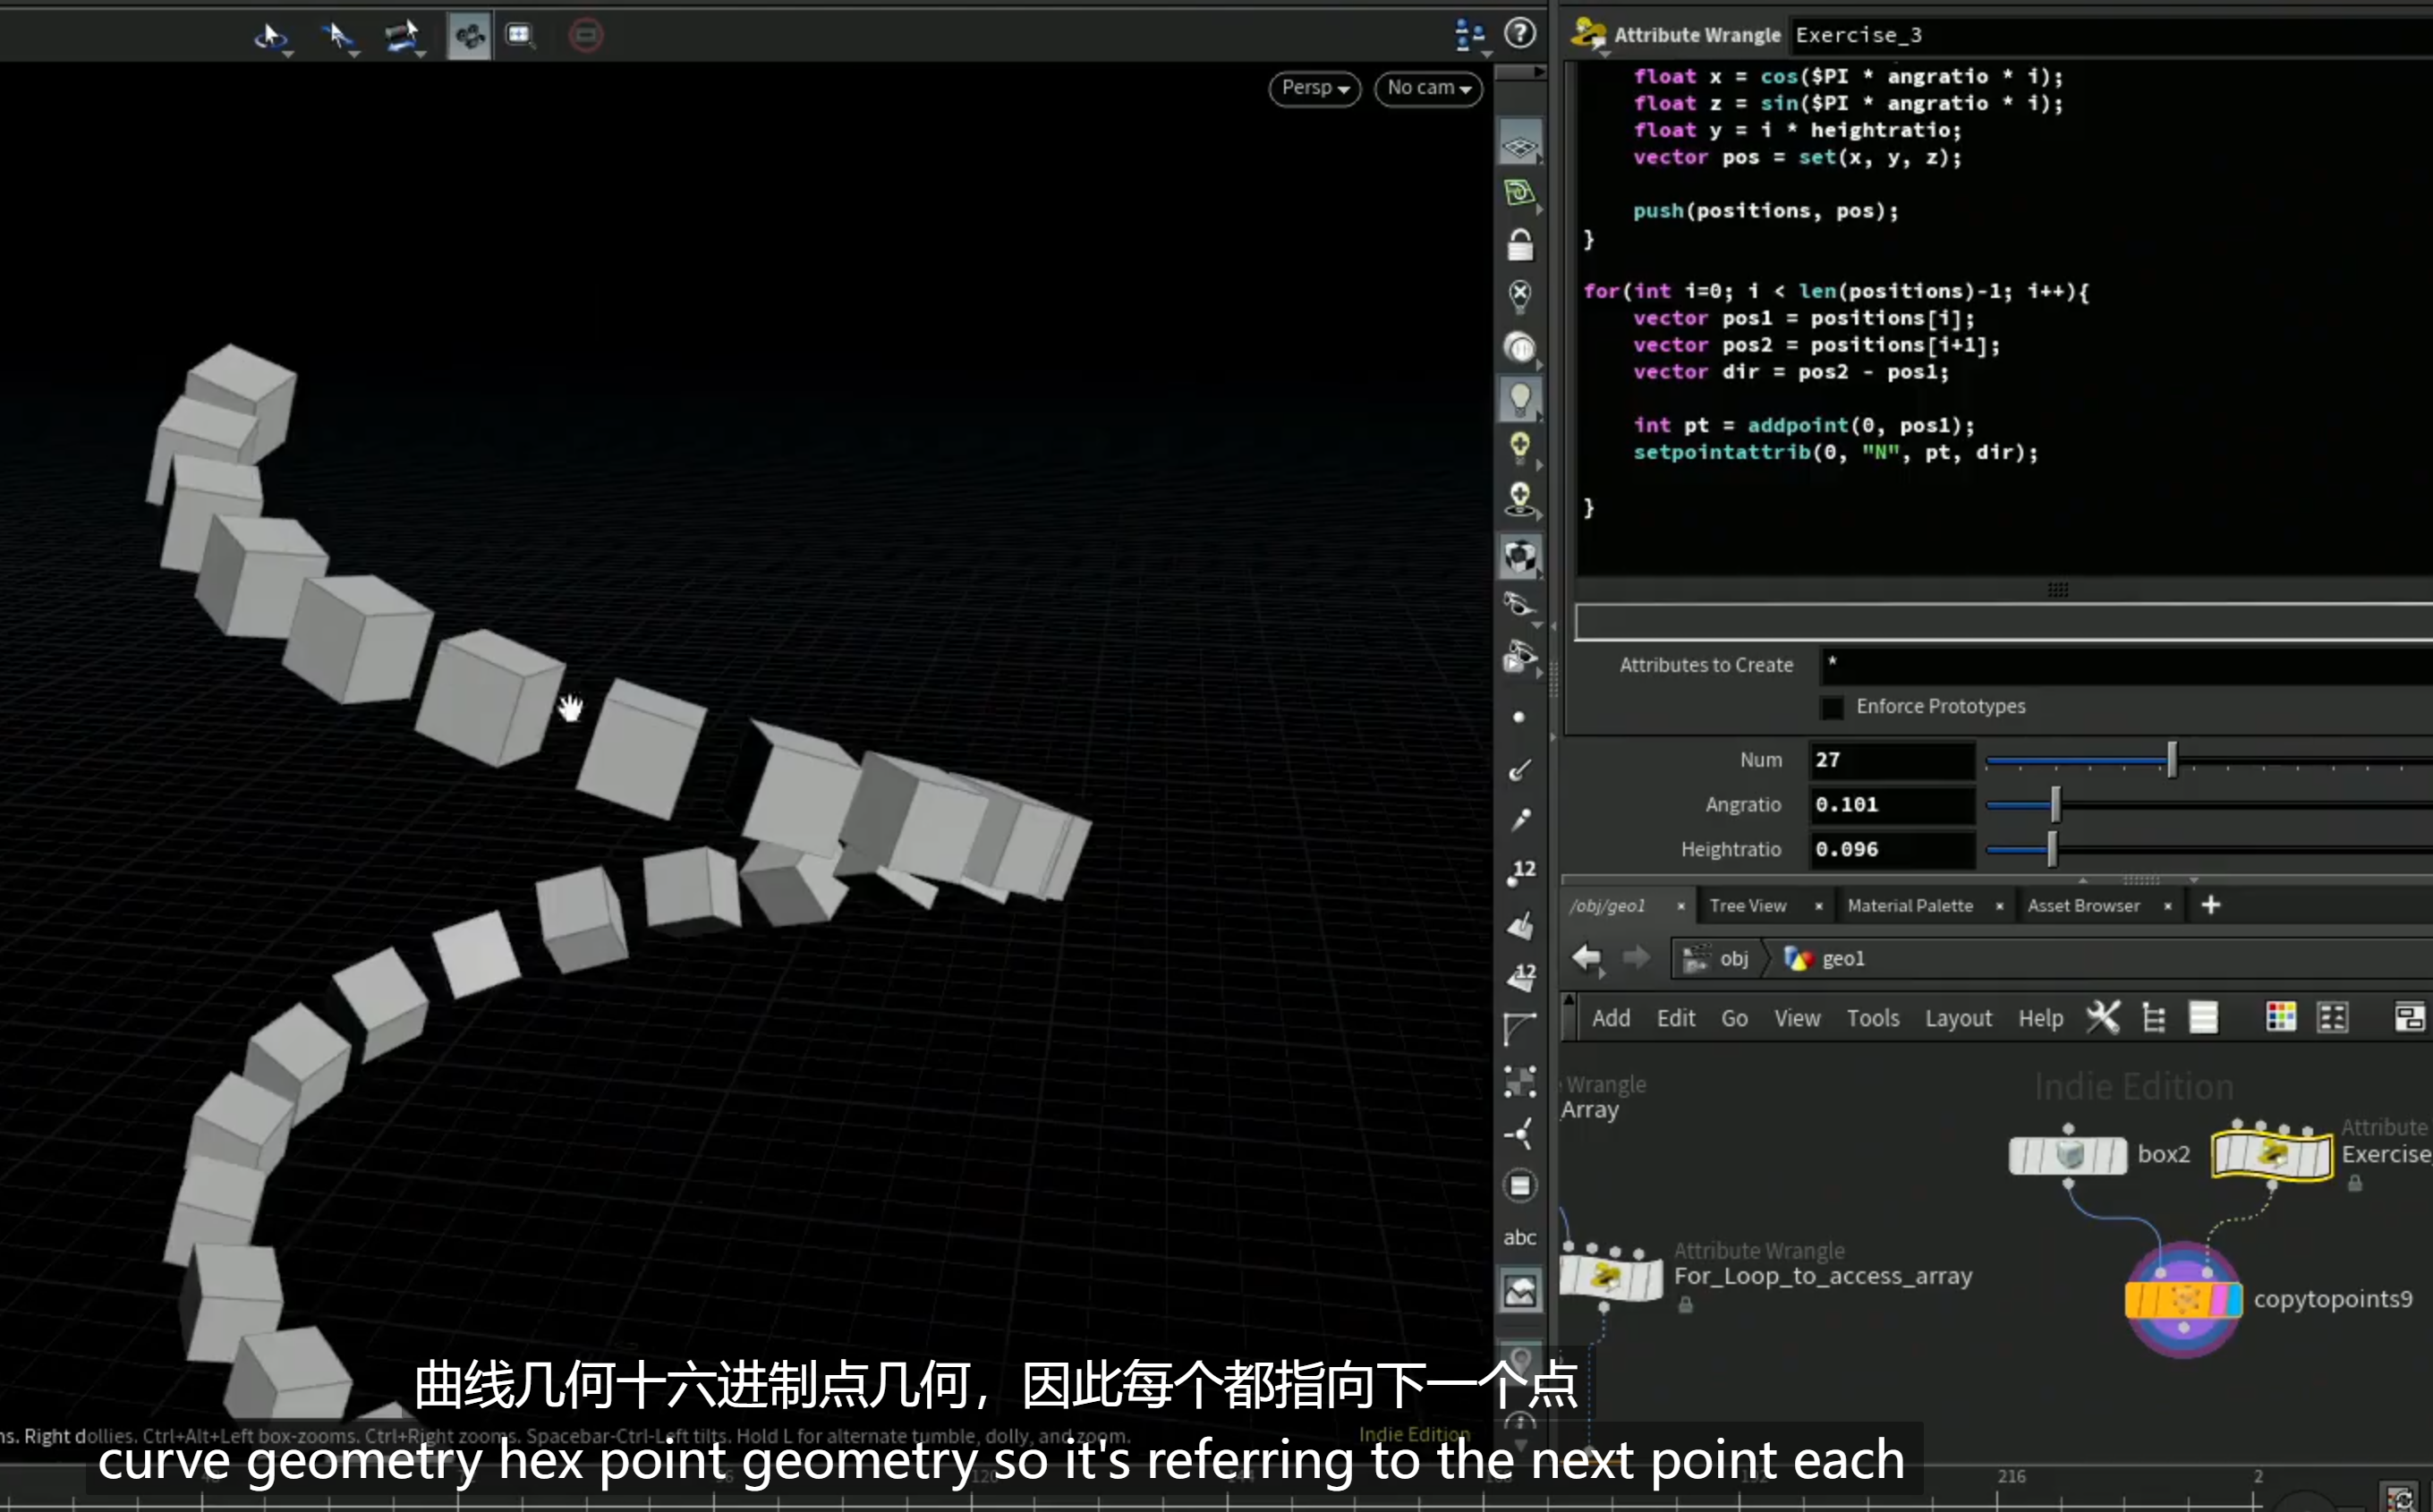Click the sunglasses with play icon

1520,658
